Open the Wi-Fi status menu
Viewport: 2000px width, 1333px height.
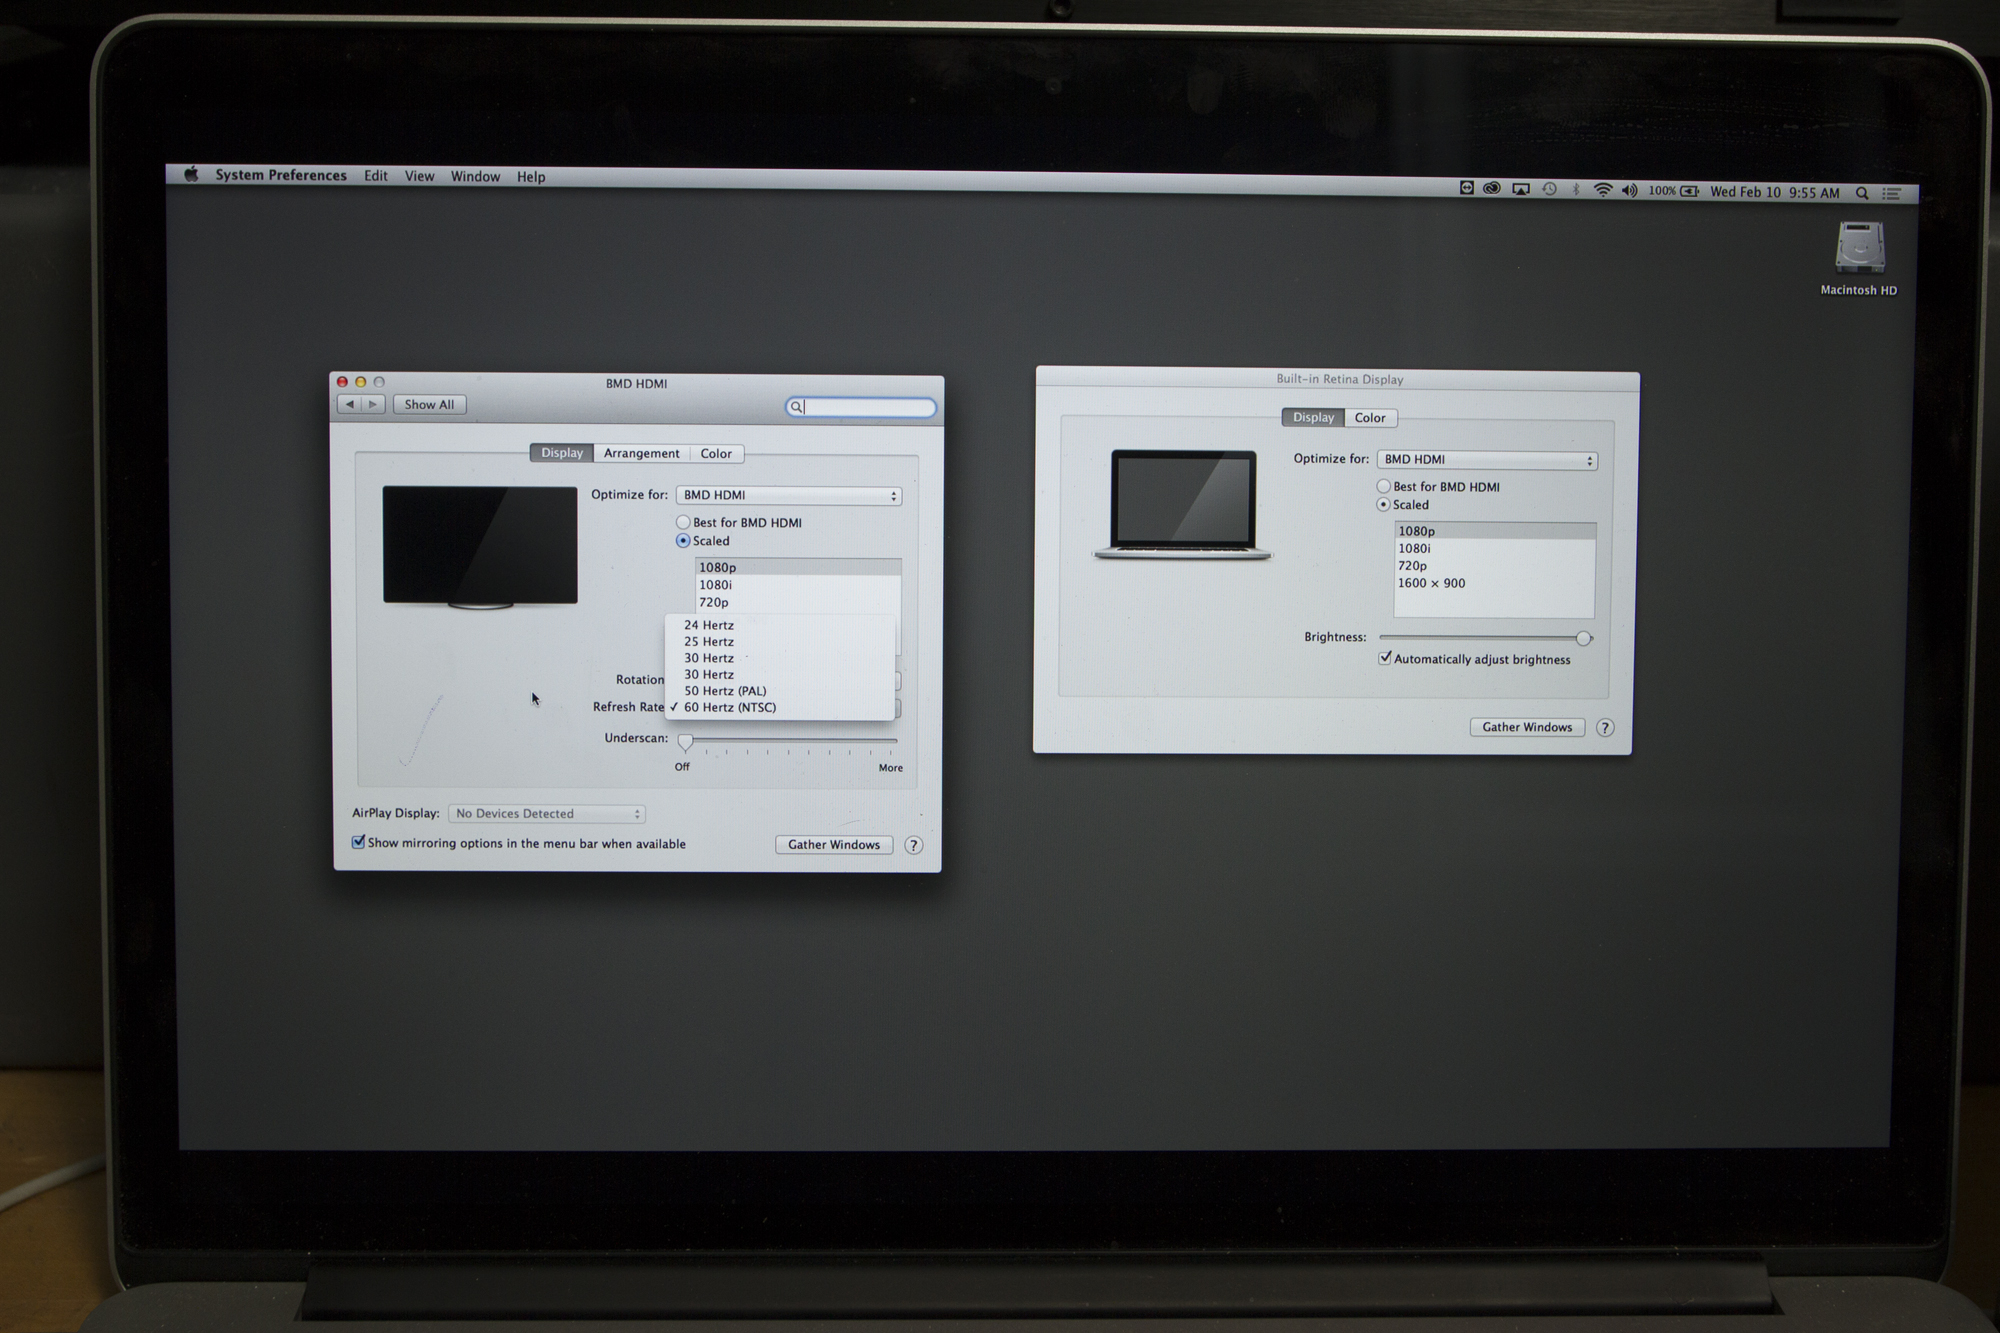pos(1602,190)
